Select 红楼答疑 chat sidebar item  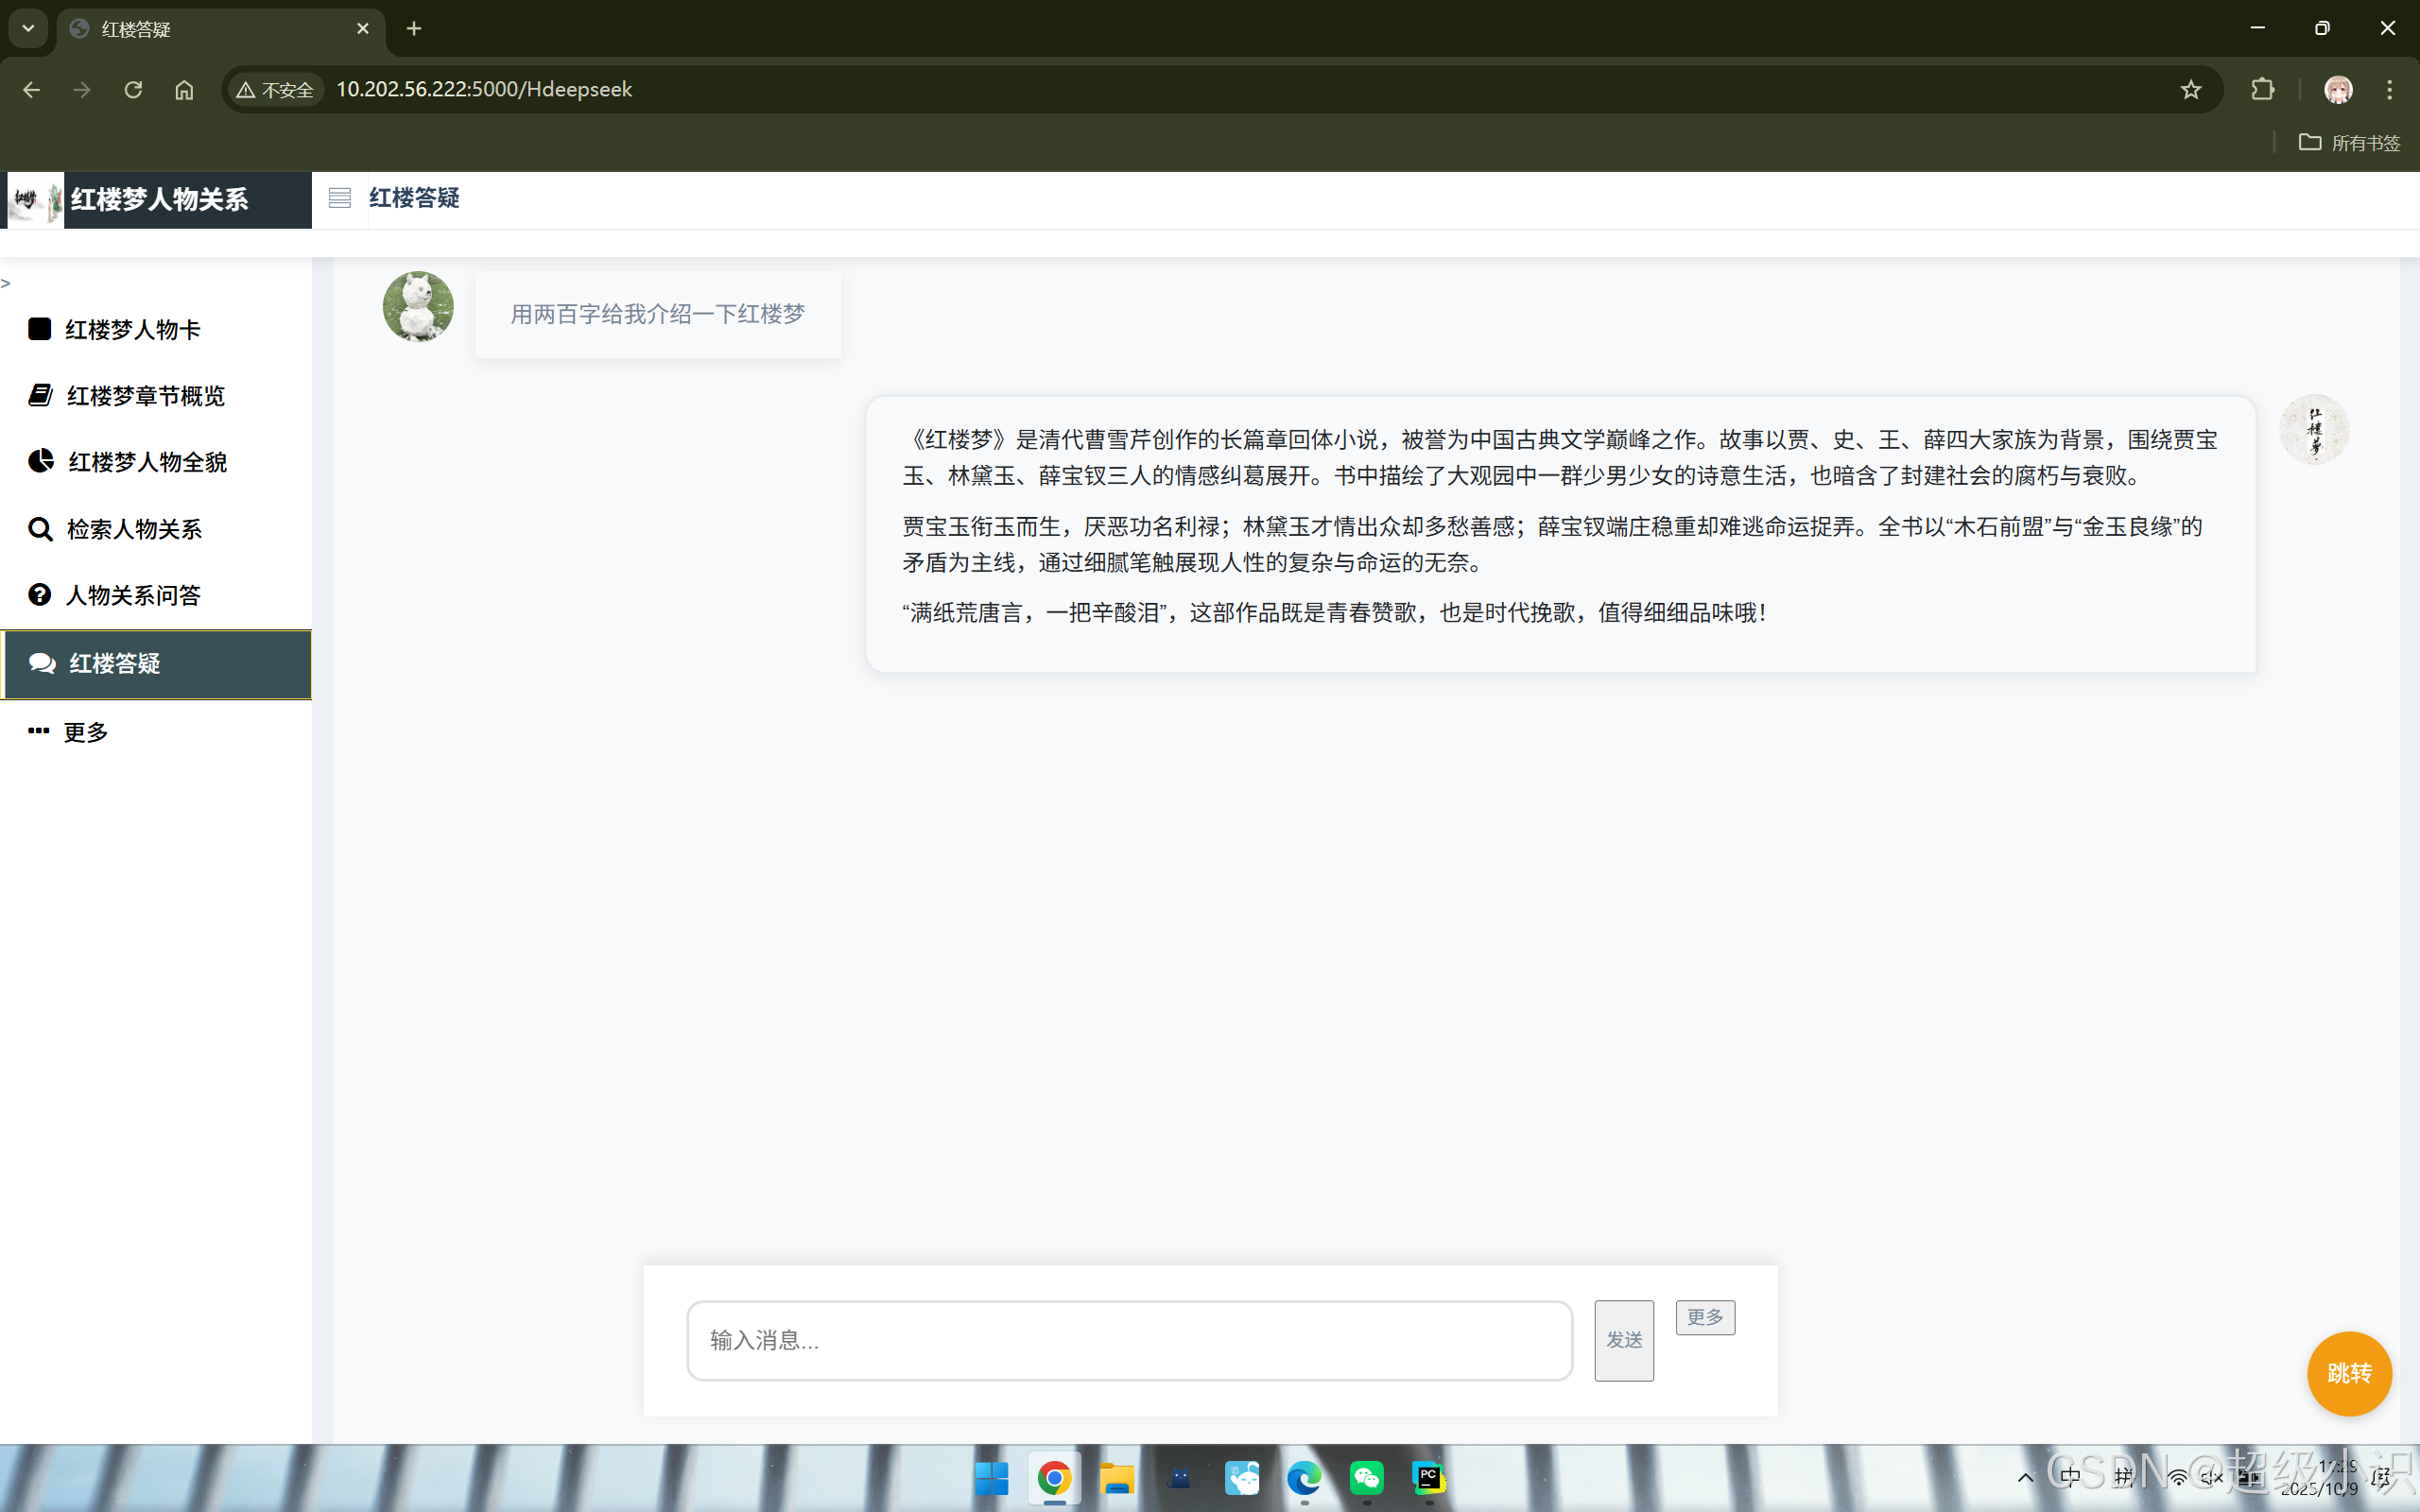coord(114,664)
